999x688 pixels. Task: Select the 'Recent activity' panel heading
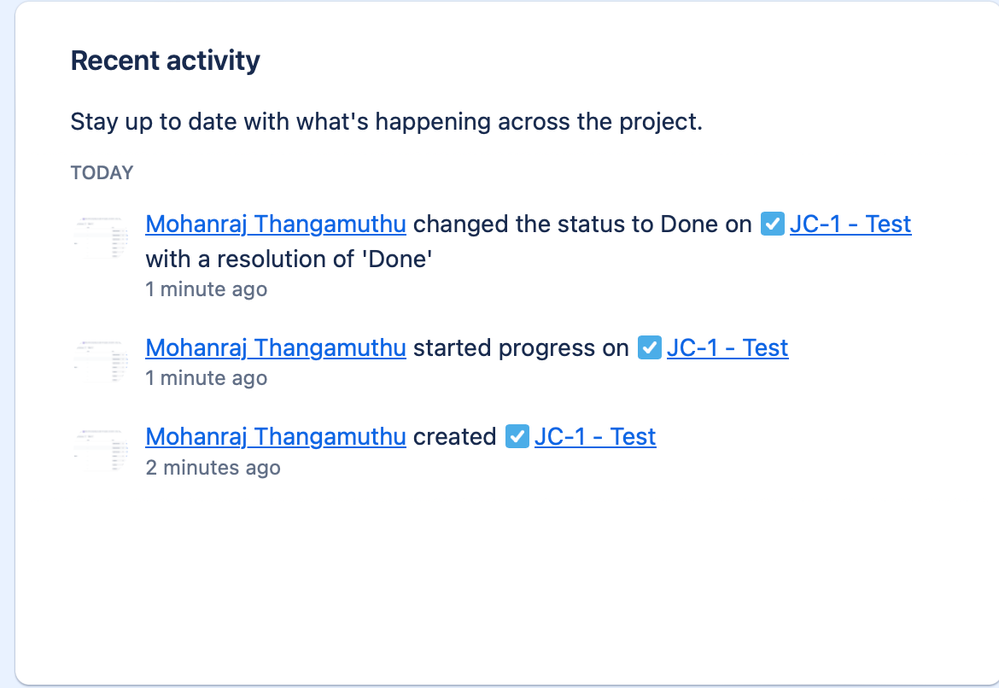click(164, 60)
